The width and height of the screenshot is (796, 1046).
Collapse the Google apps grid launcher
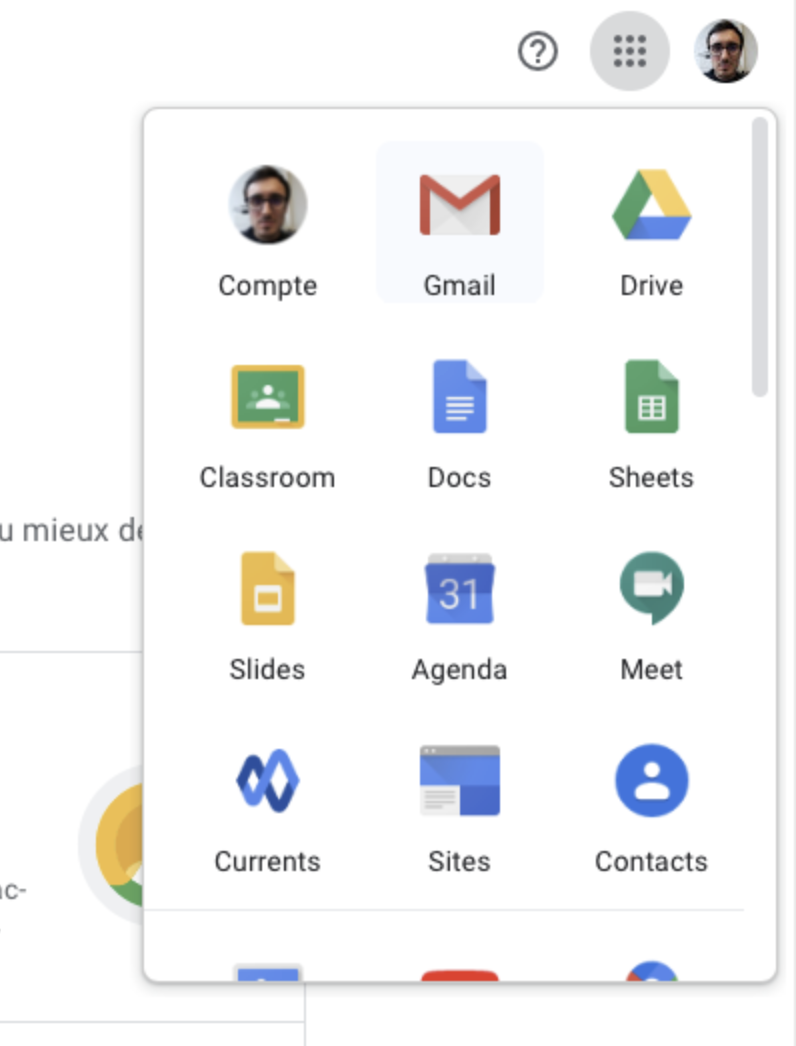point(630,51)
